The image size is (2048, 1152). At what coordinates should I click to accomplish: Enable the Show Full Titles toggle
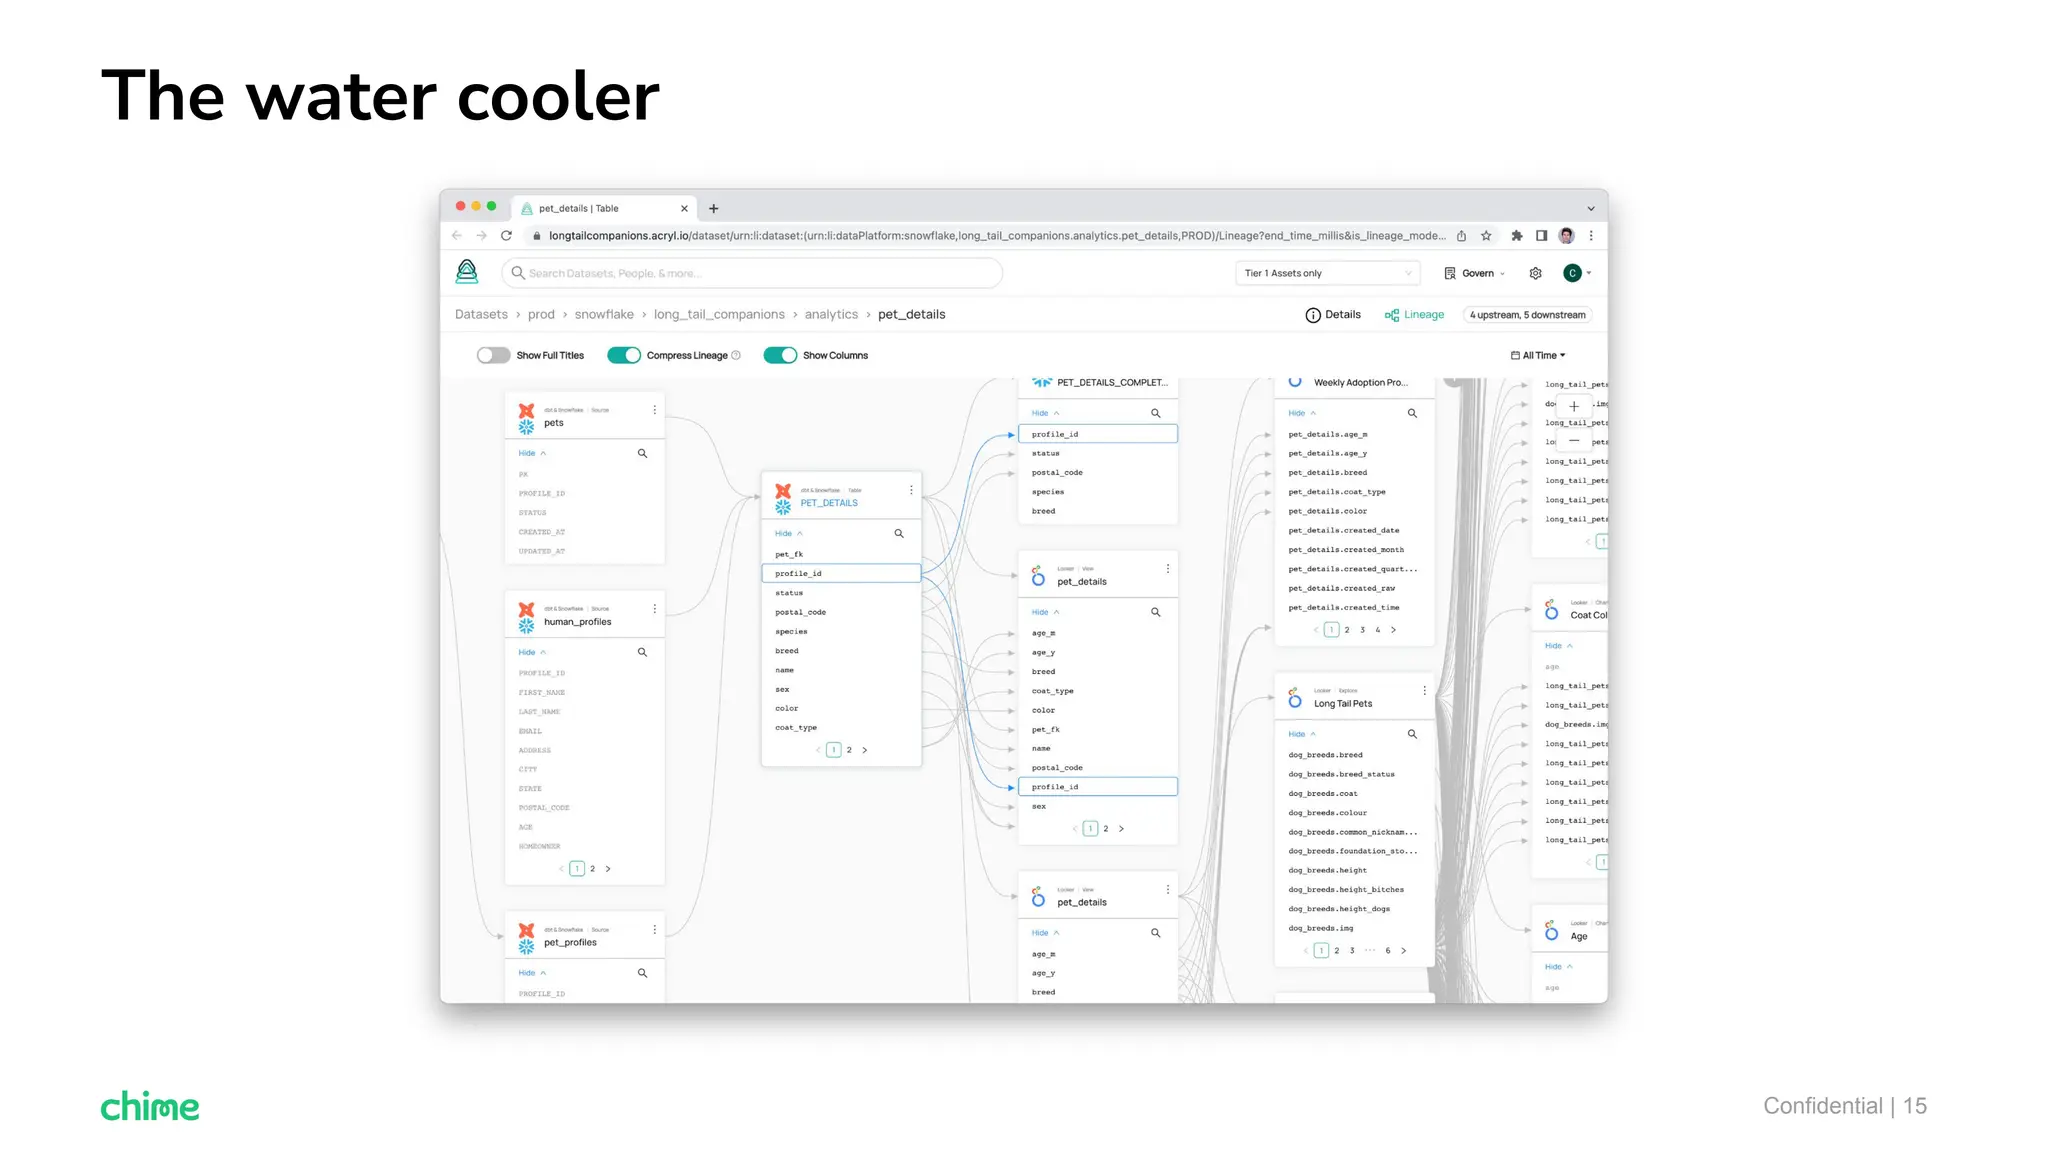(x=493, y=355)
